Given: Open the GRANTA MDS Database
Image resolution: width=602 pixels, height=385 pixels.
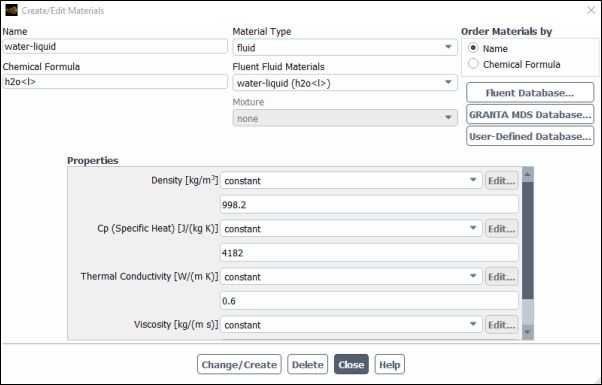Looking at the screenshot, I should pos(530,114).
